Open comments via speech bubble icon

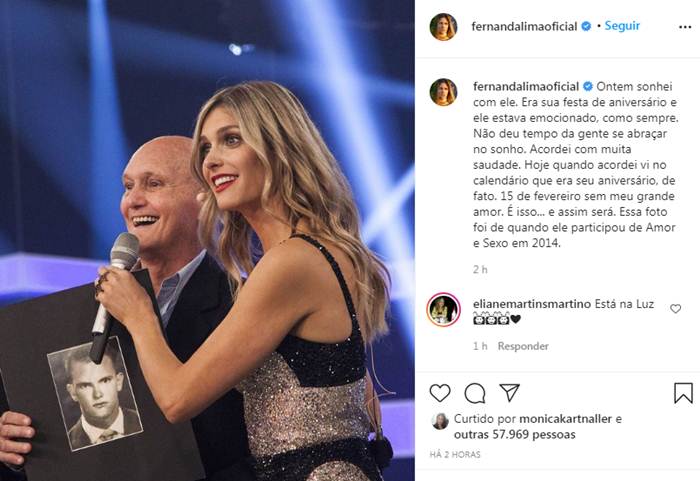click(475, 393)
